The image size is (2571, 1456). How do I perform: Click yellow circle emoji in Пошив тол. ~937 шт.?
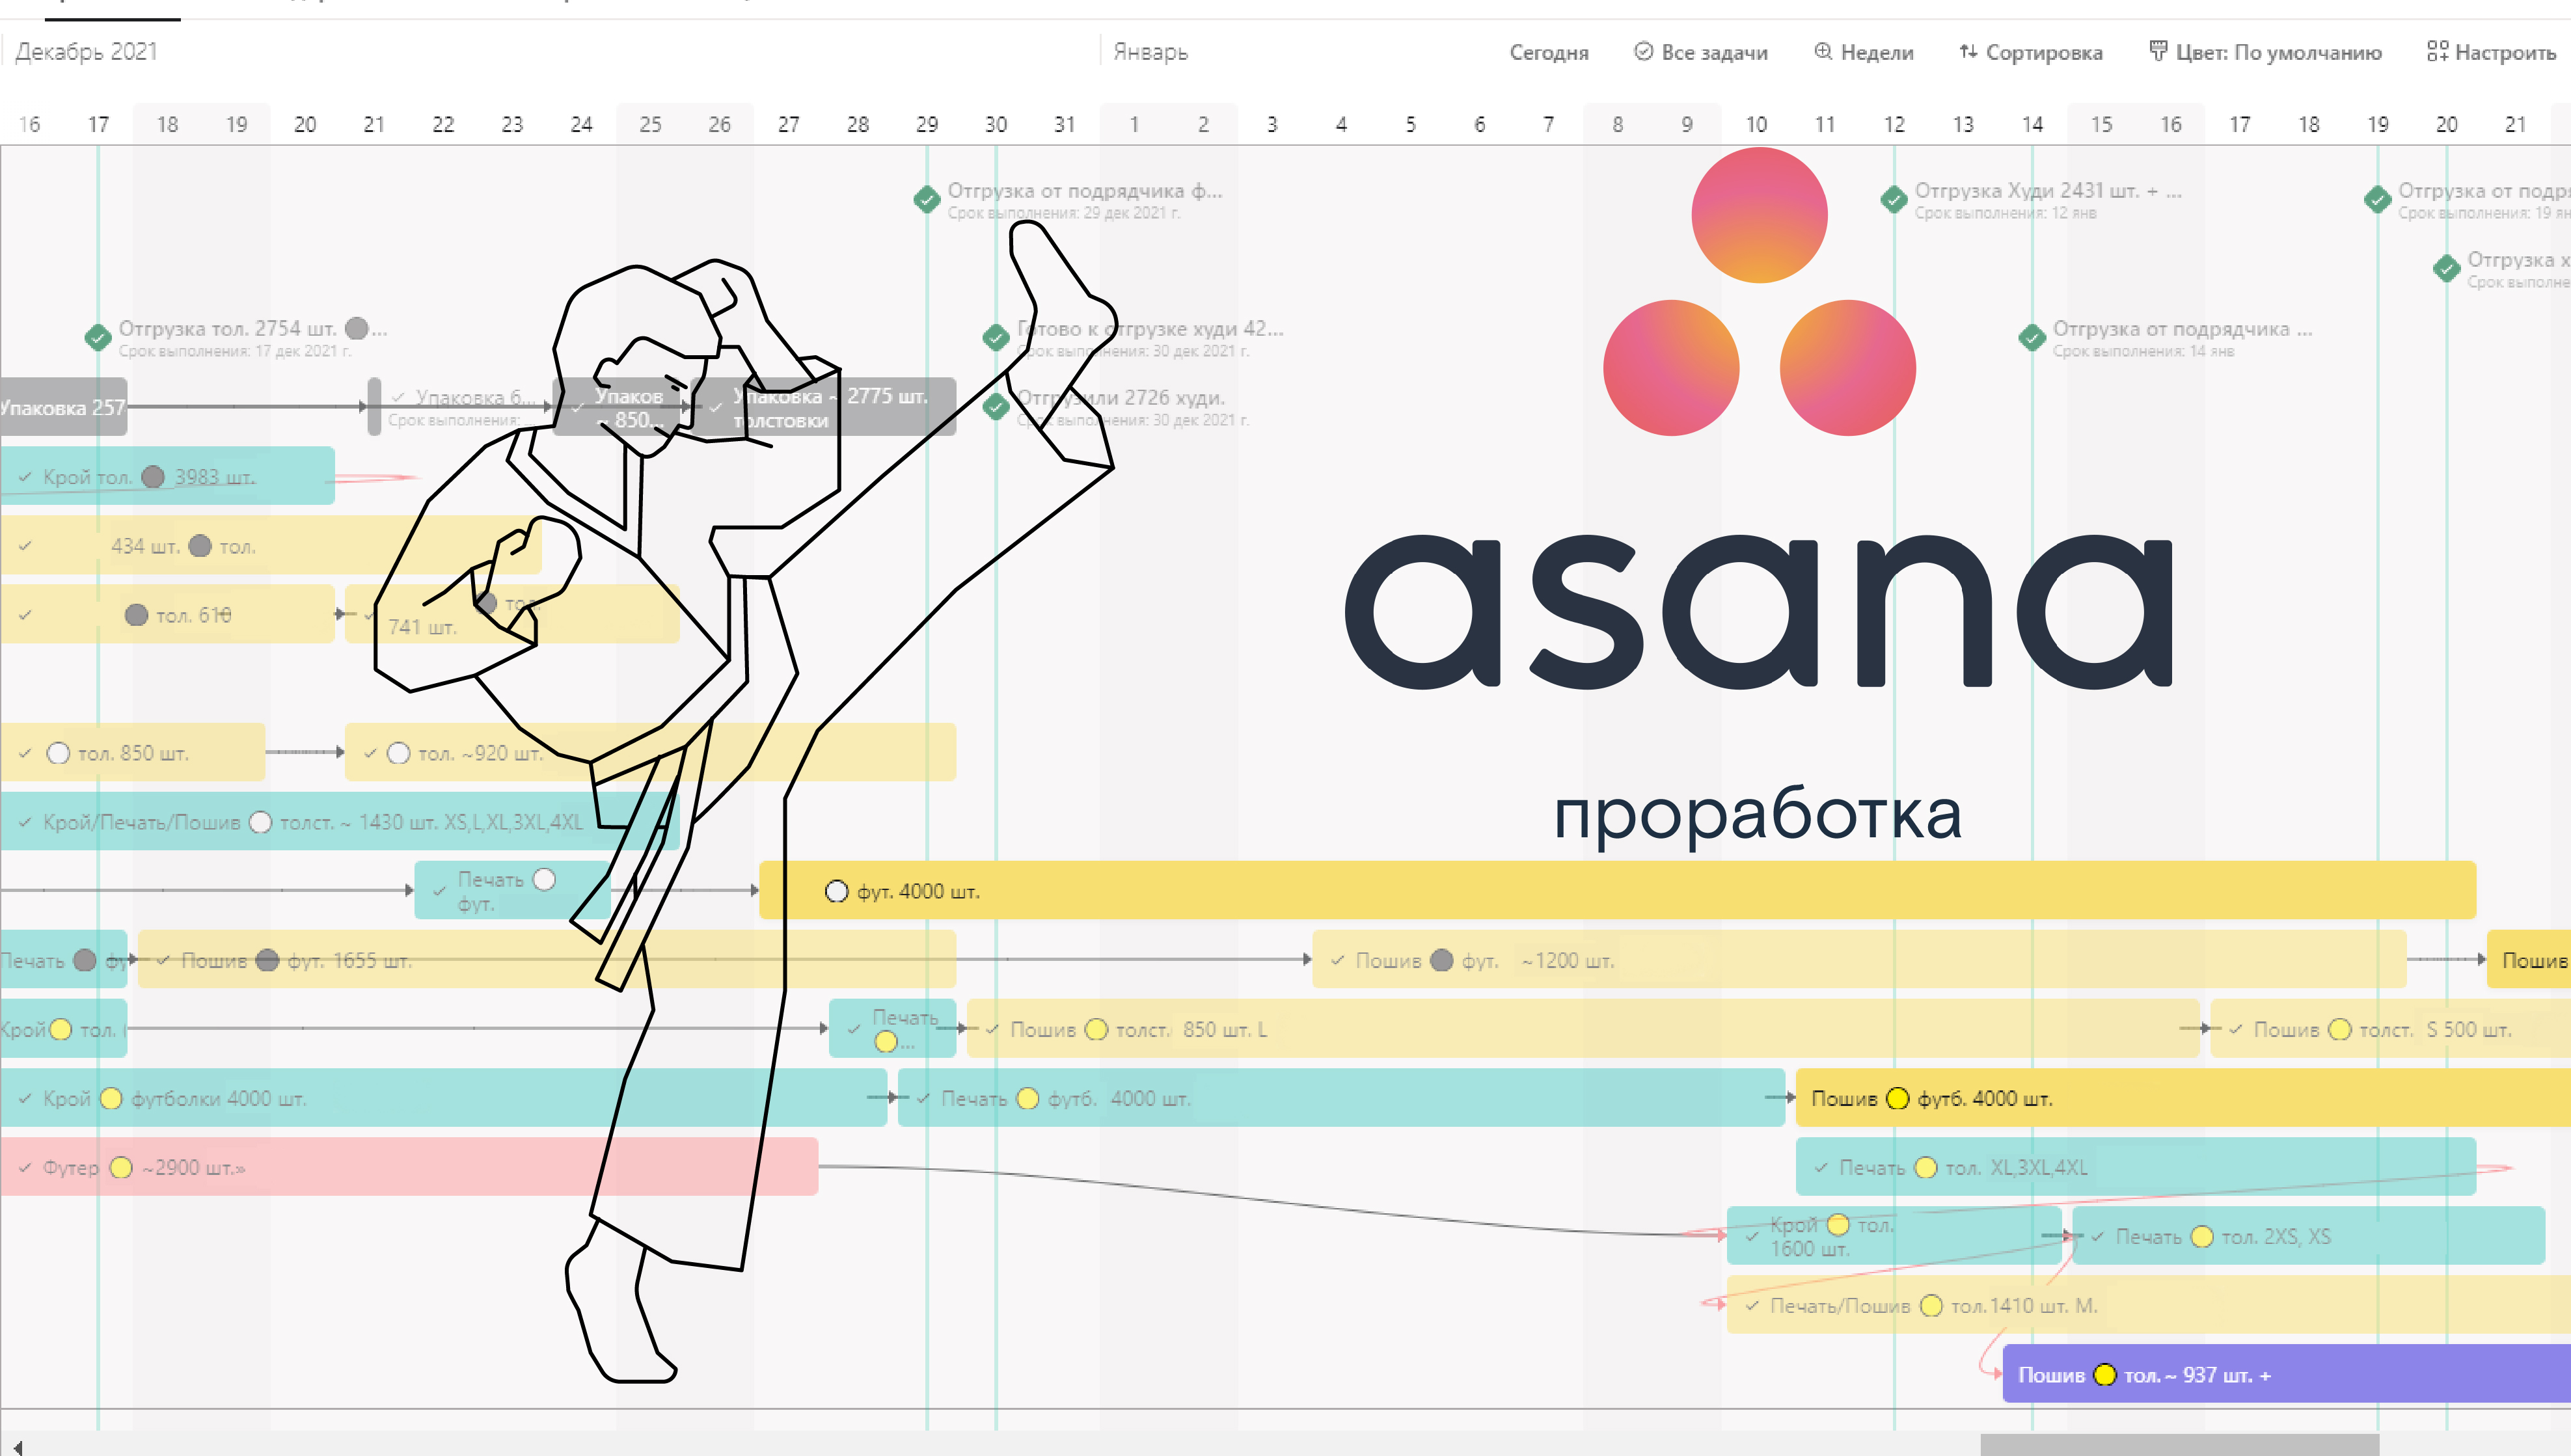click(2104, 1375)
